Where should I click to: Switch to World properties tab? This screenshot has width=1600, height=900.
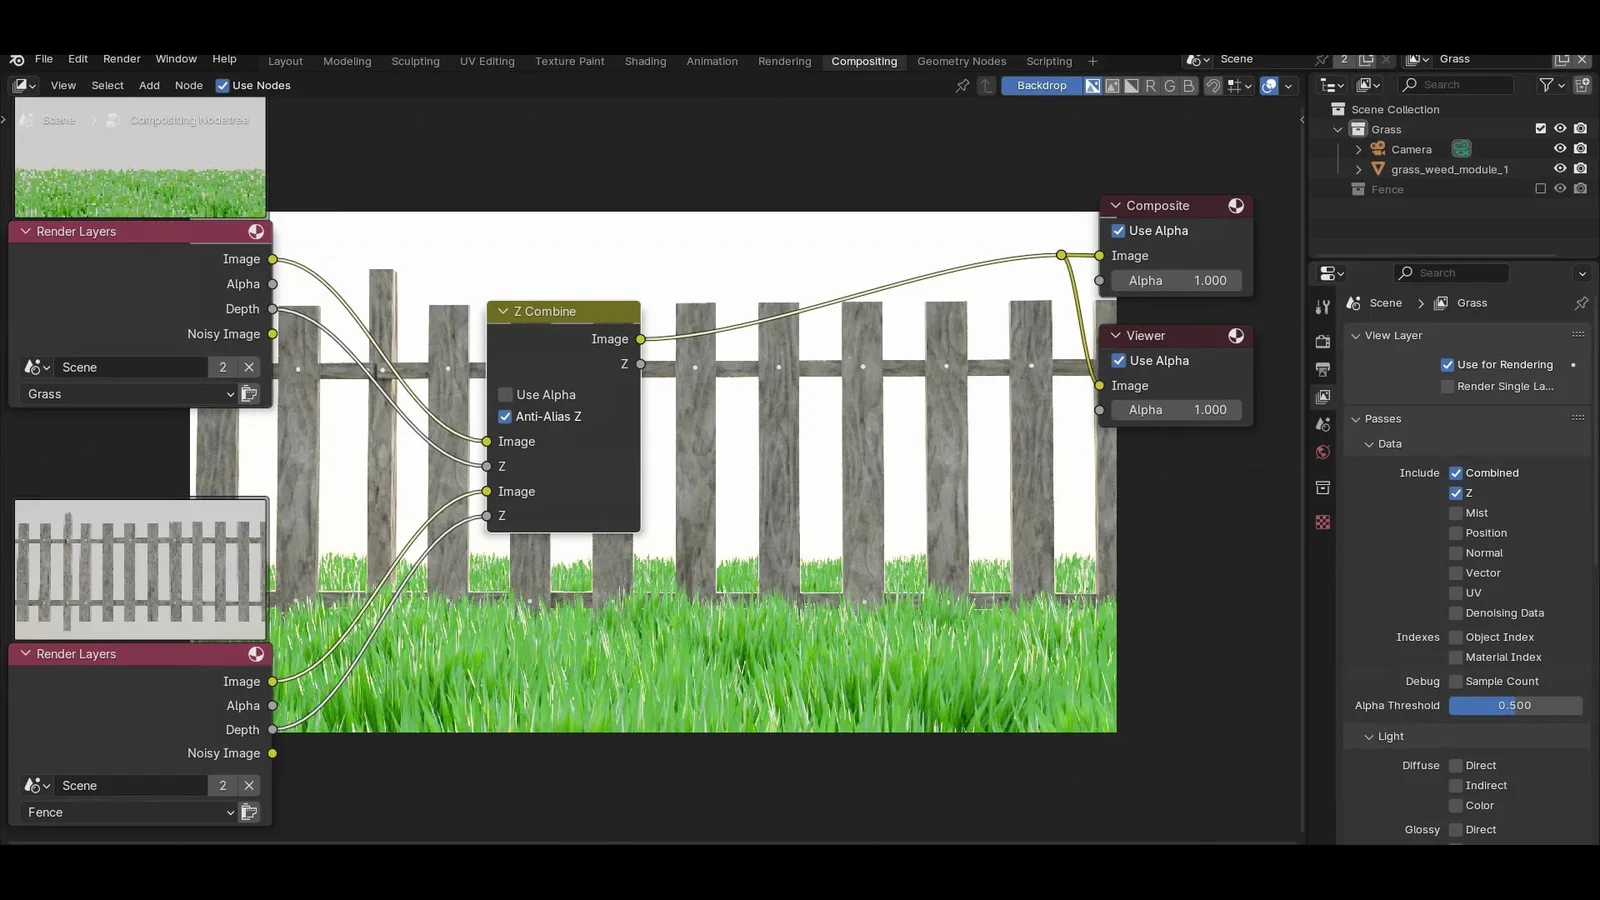(1323, 452)
